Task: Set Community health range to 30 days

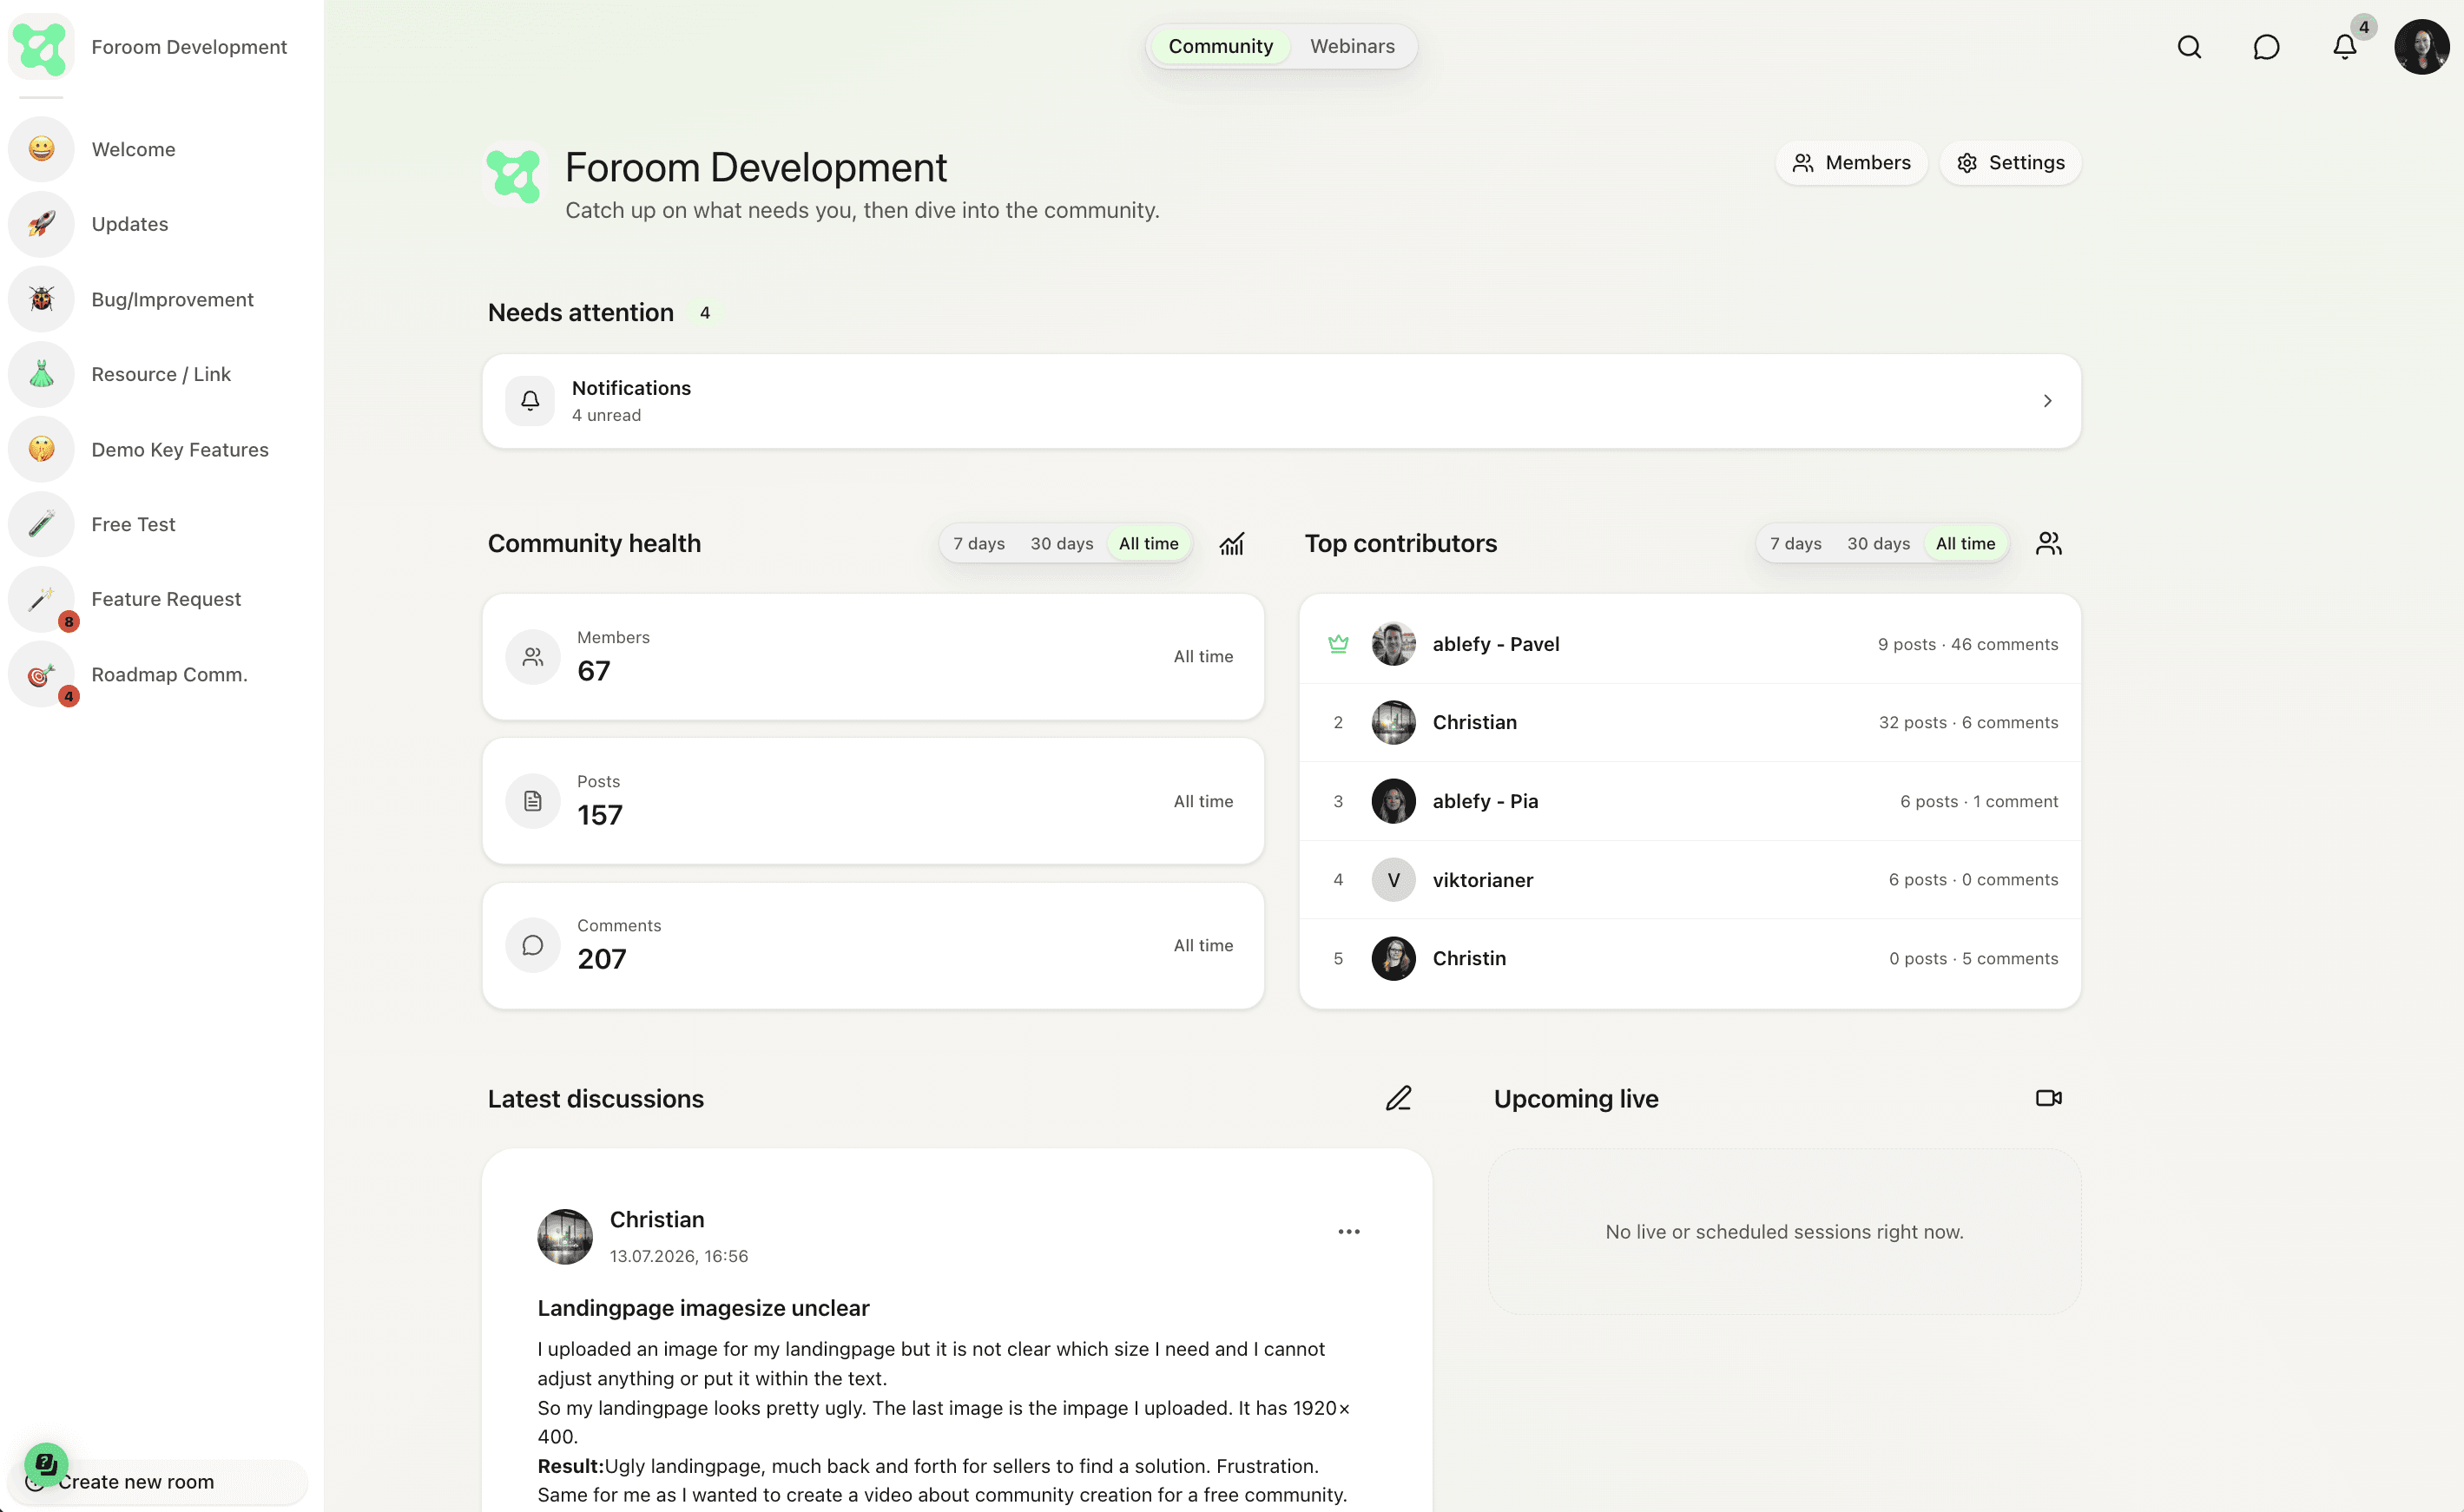Action: 1061,544
